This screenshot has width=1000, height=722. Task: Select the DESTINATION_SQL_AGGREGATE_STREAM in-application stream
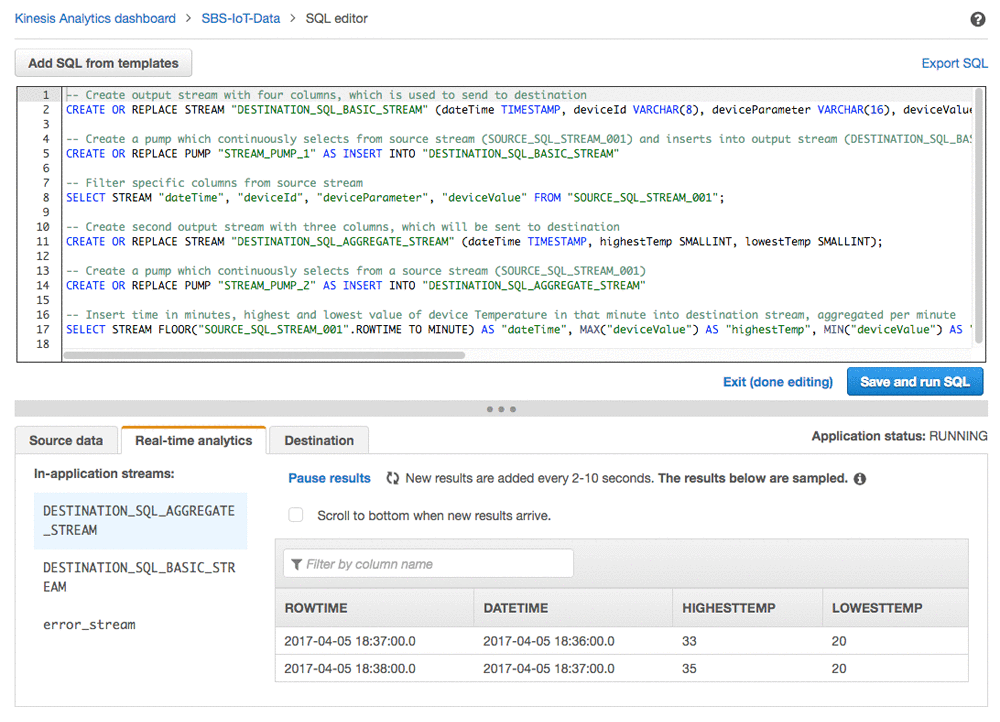(140, 520)
